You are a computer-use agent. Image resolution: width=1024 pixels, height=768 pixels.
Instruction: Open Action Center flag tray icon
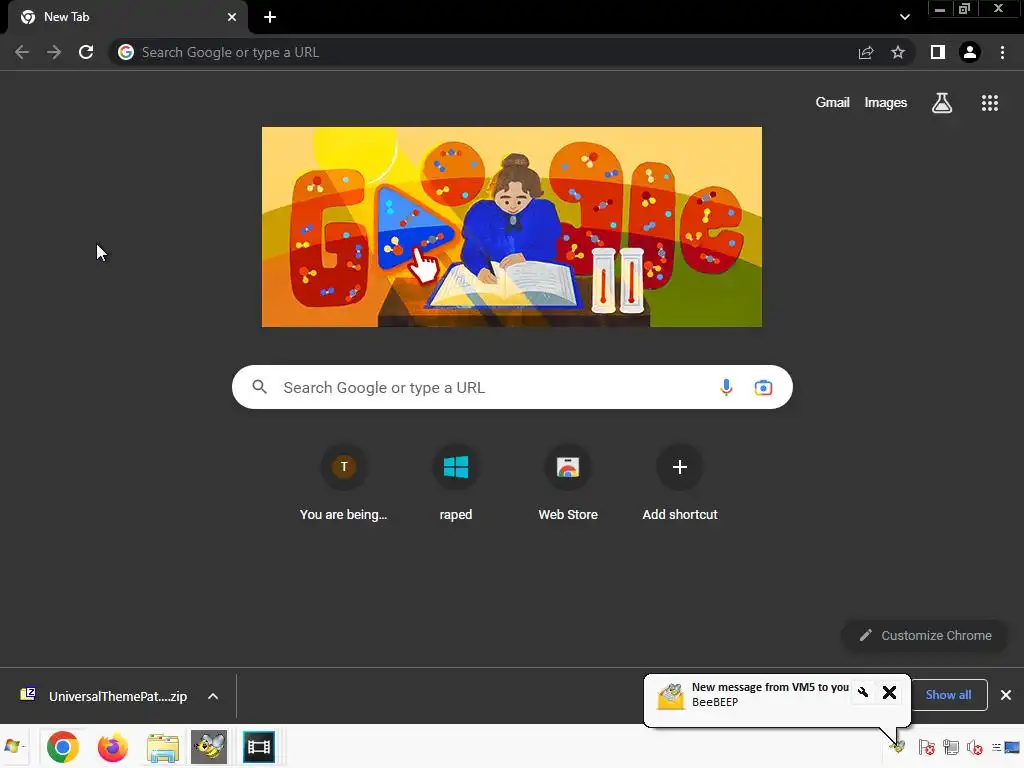pos(926,747)
